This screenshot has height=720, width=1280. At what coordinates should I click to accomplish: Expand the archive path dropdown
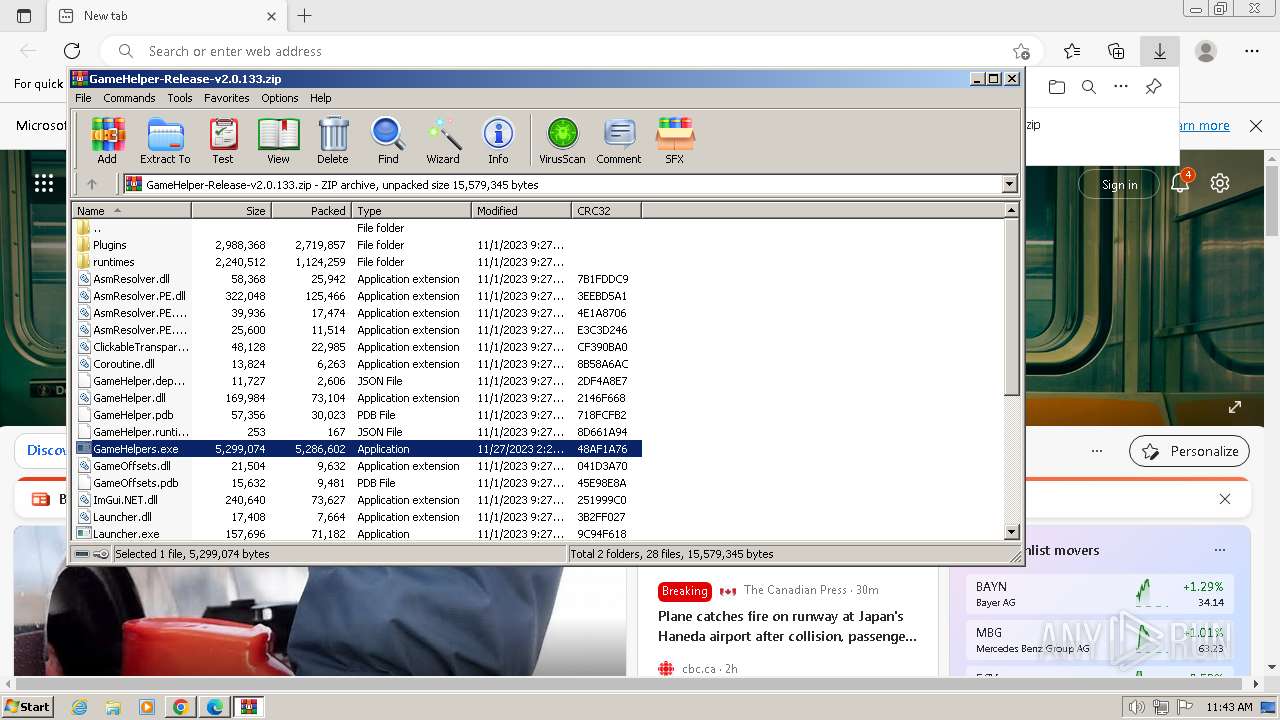click(x=1009, y=184)
